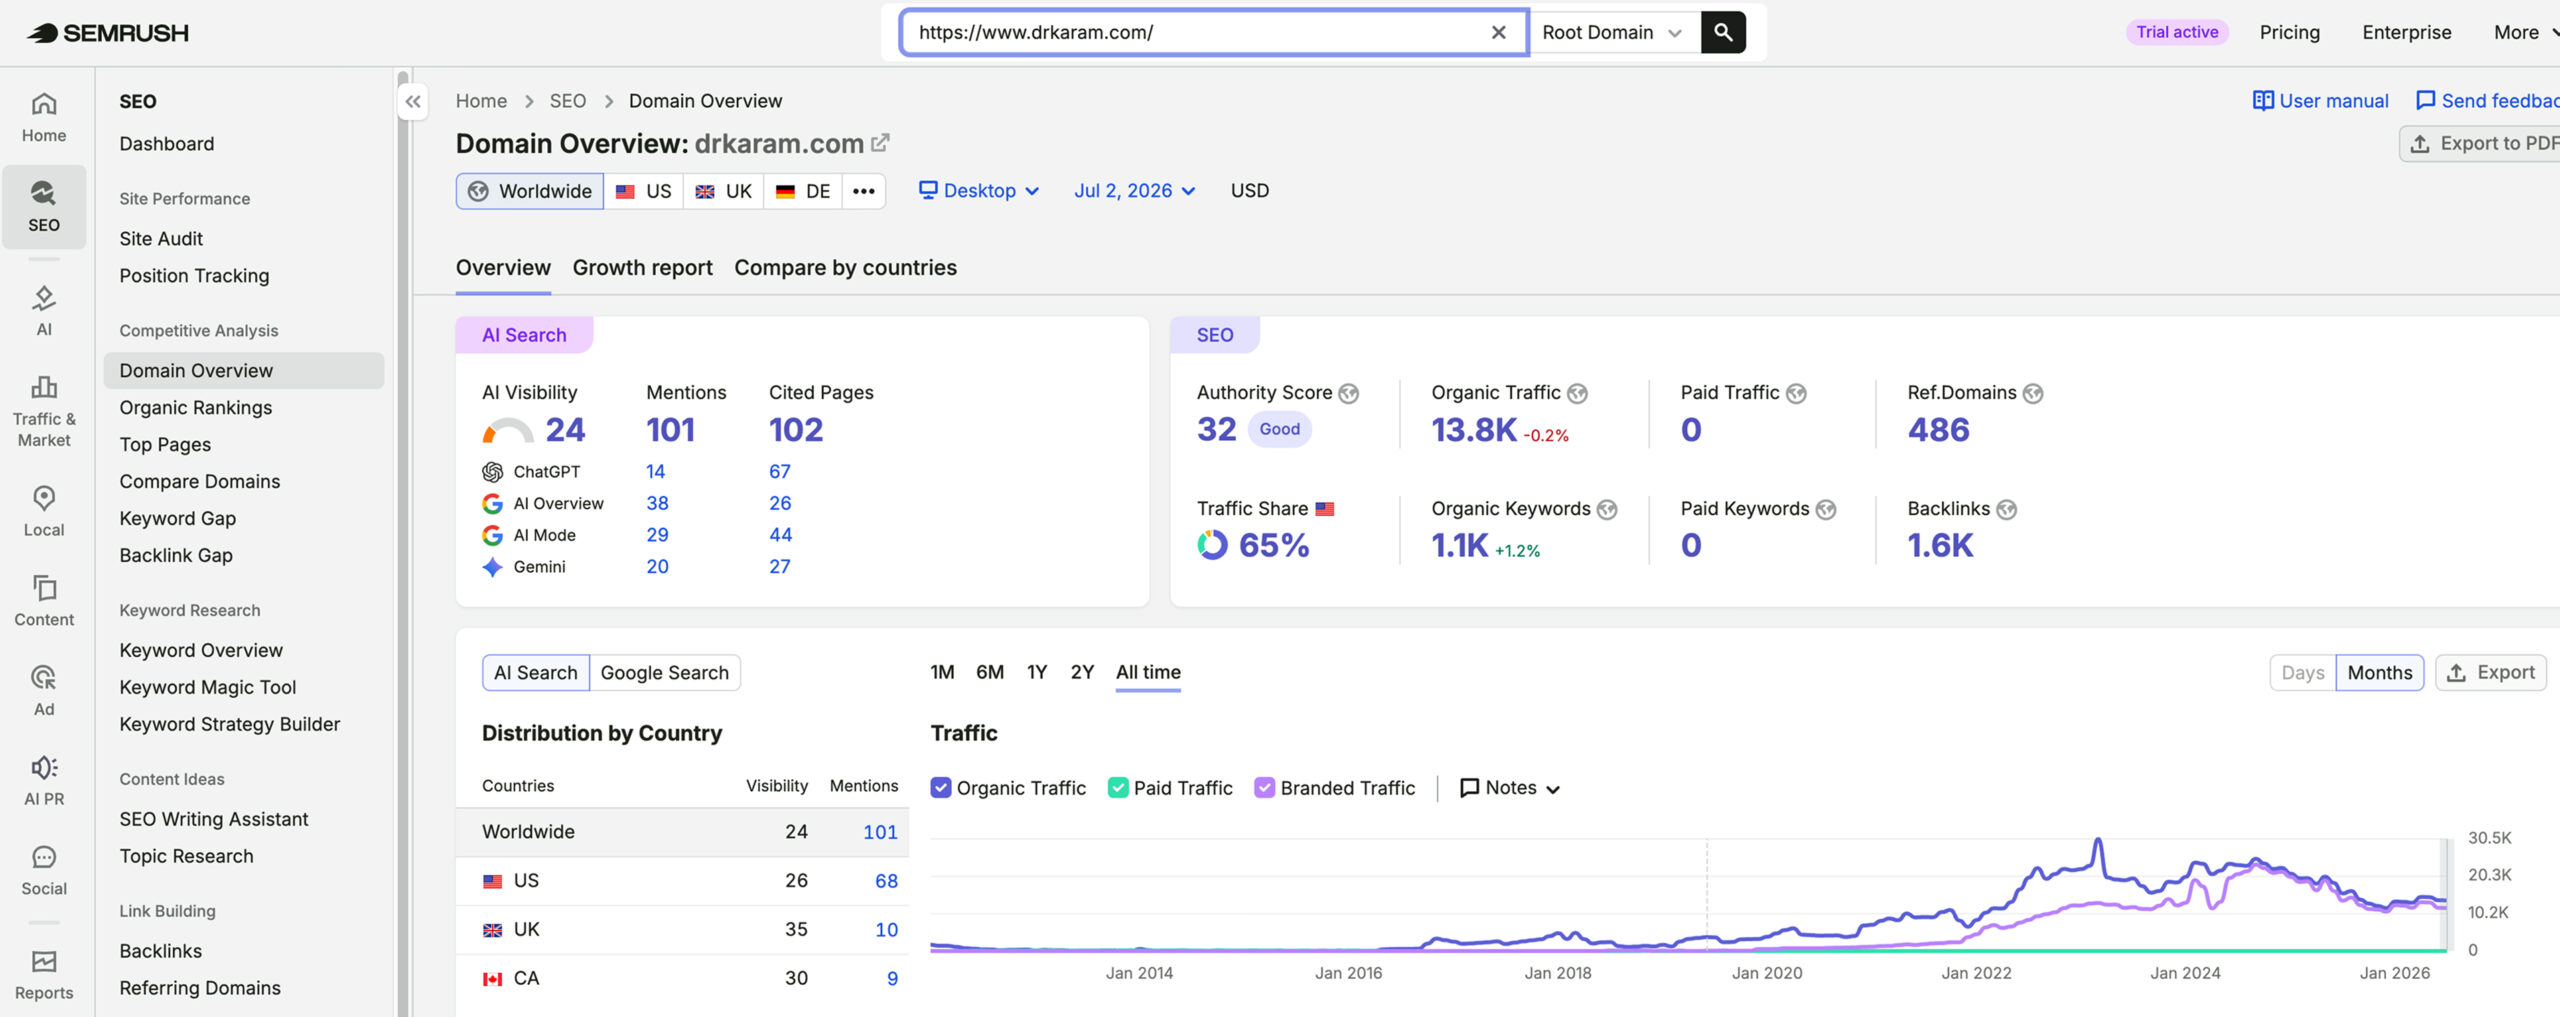Click the AI Visibility gauge
The image size is (2560, 1017).
[508, 431]
